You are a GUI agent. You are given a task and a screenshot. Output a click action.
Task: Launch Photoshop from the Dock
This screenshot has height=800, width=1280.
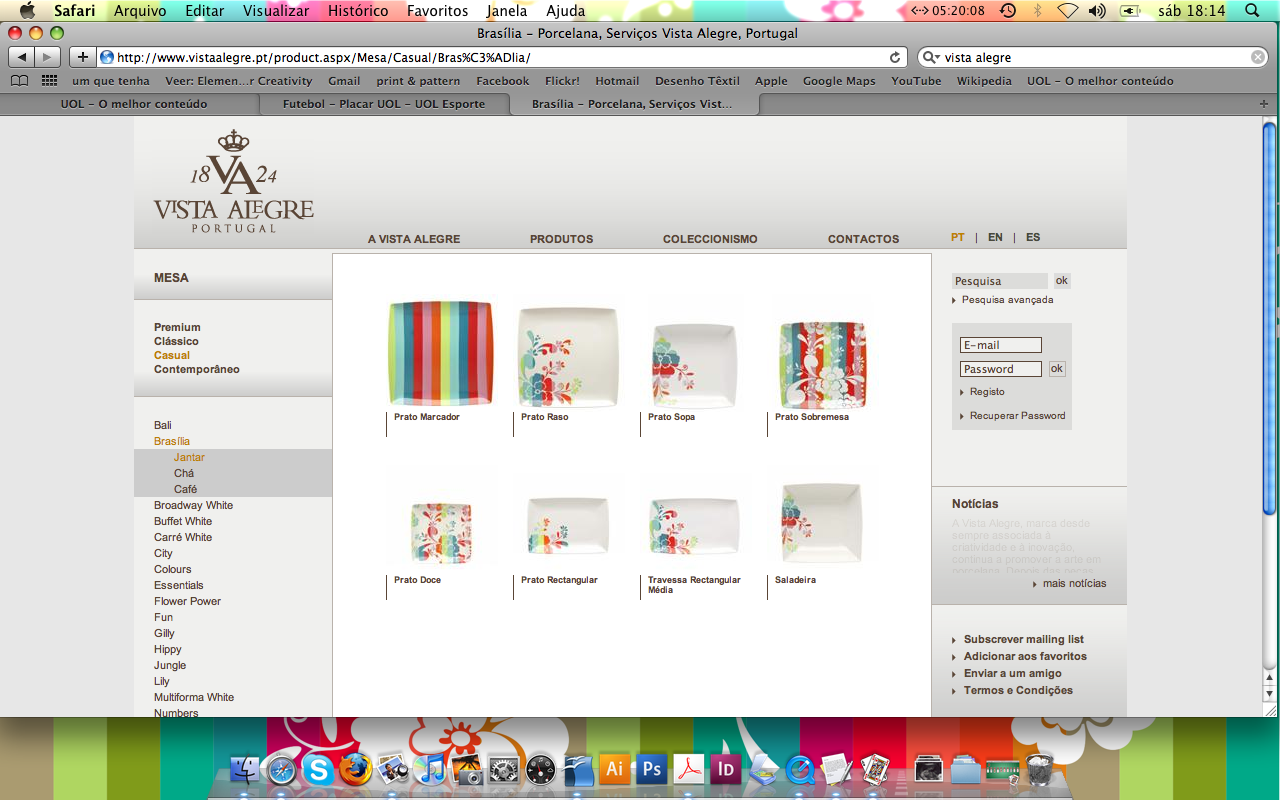[652, 769]
